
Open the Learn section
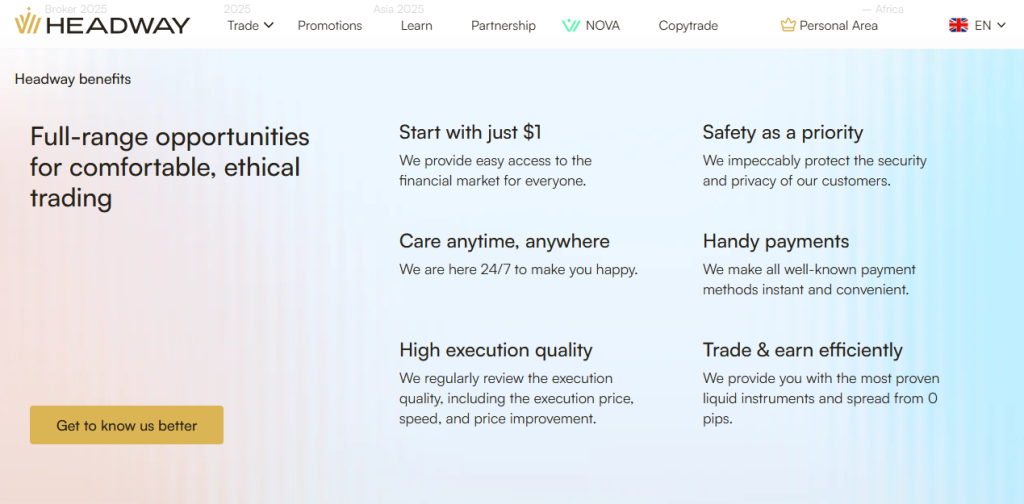pos(416,25)
